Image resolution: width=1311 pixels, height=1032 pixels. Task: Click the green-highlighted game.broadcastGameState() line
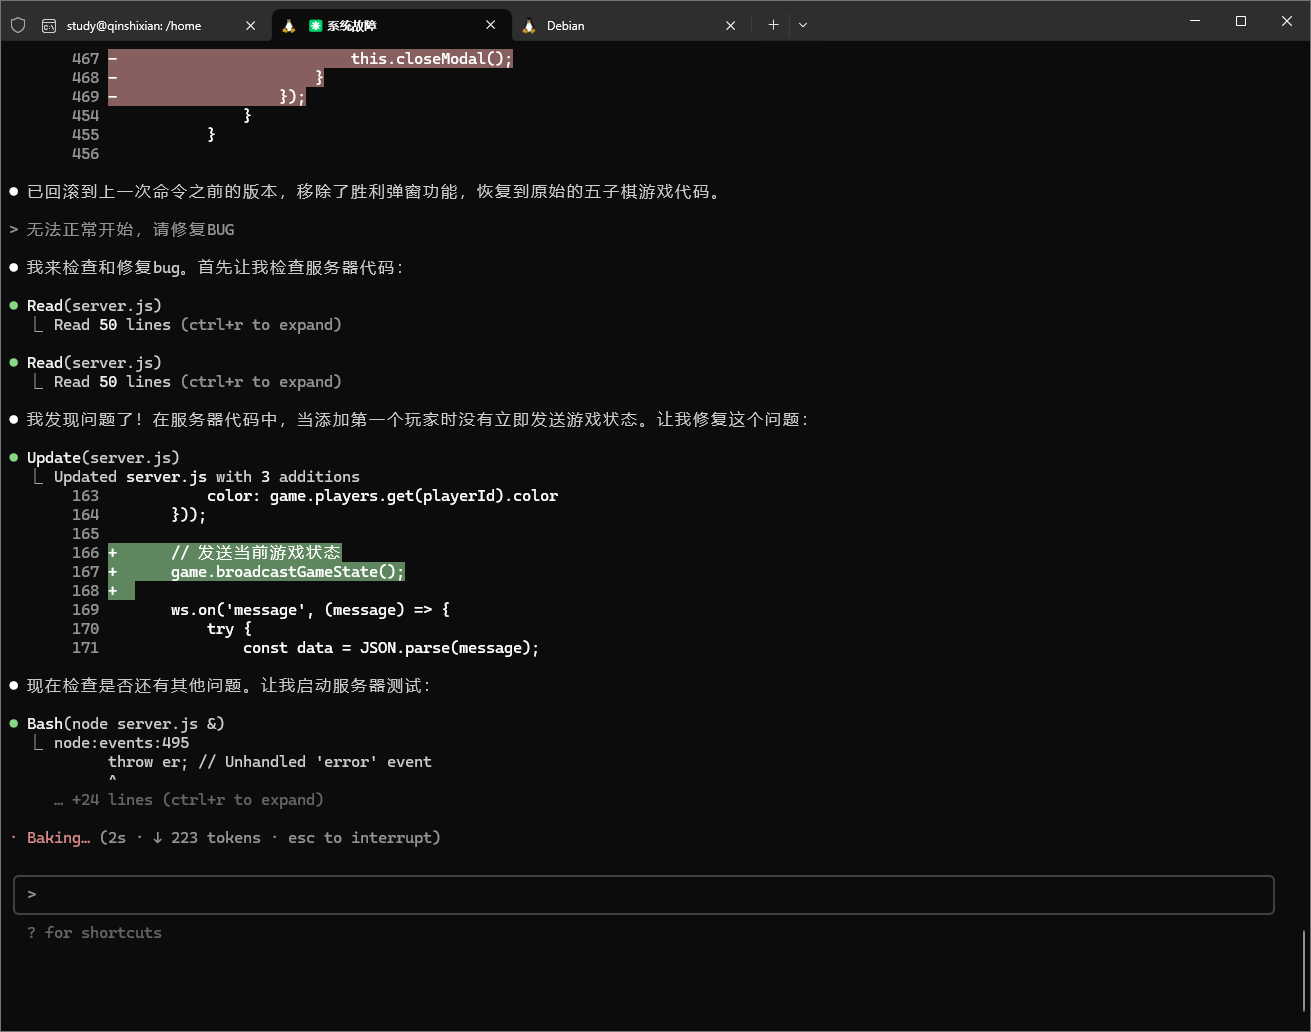click(287, 572)
